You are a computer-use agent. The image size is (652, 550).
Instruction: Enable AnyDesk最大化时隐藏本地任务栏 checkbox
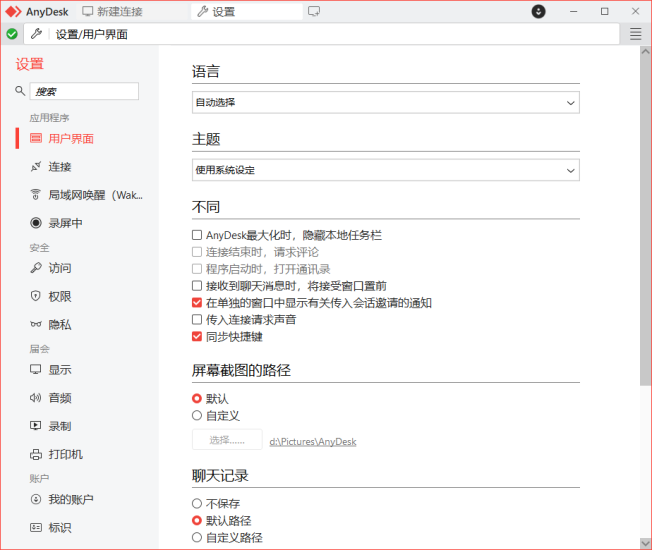197,235
